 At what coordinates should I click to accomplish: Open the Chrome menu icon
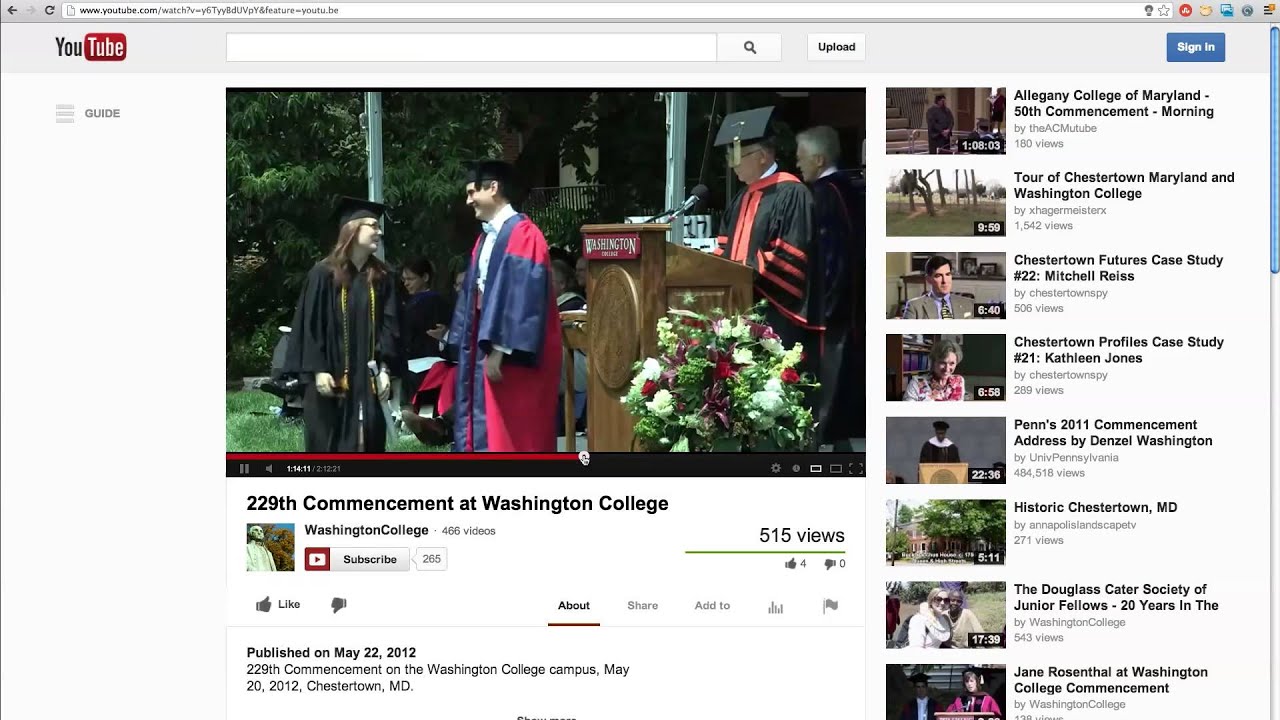[1268, 10]
